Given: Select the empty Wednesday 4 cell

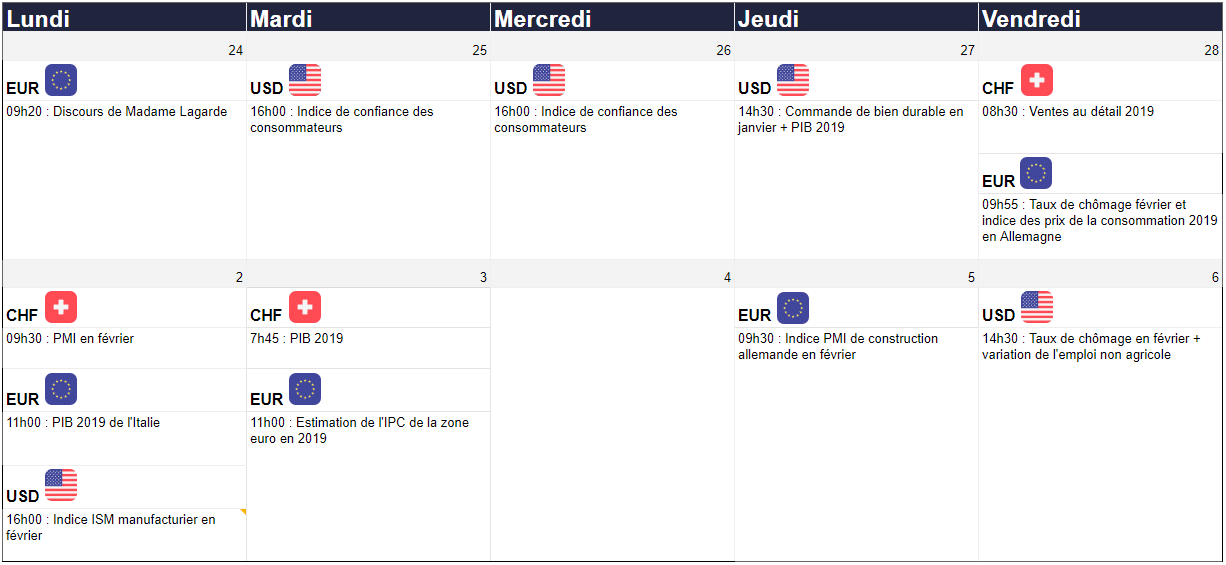Looking at the screenshot, I should pos(612,424).
